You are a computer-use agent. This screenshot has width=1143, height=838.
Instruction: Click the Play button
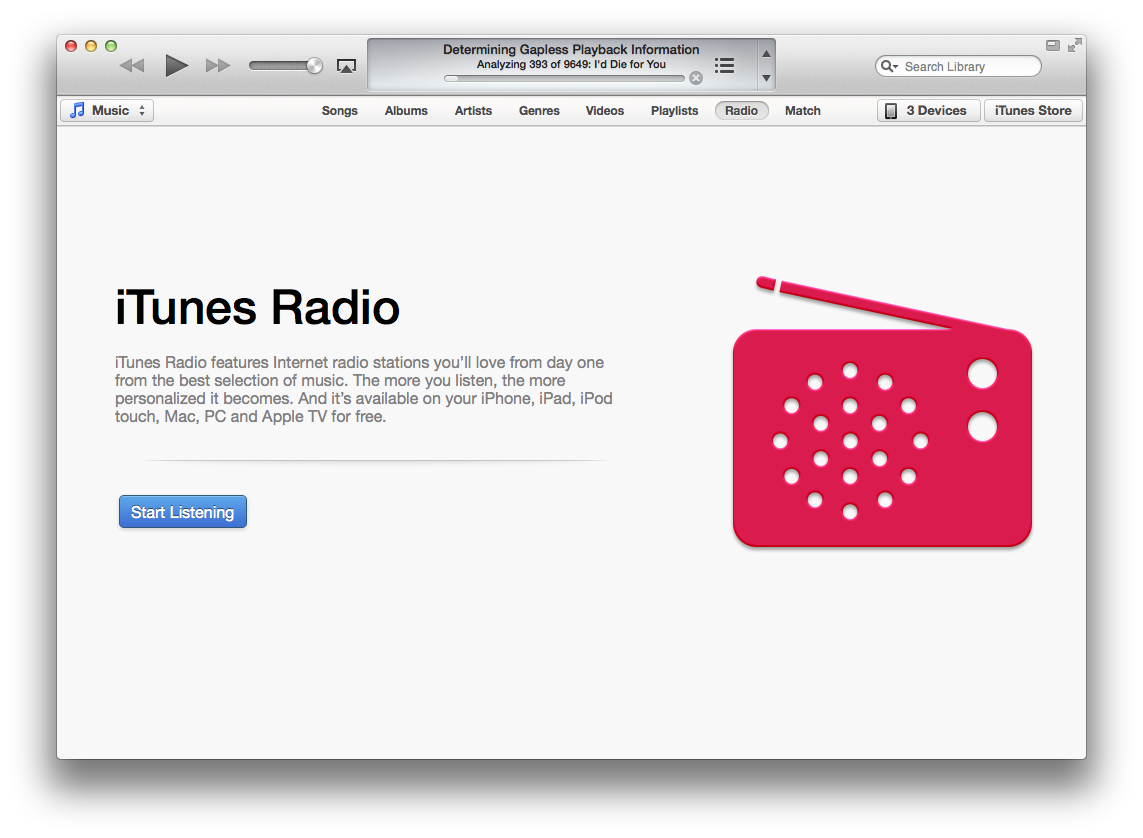click(x=176, y=66)
